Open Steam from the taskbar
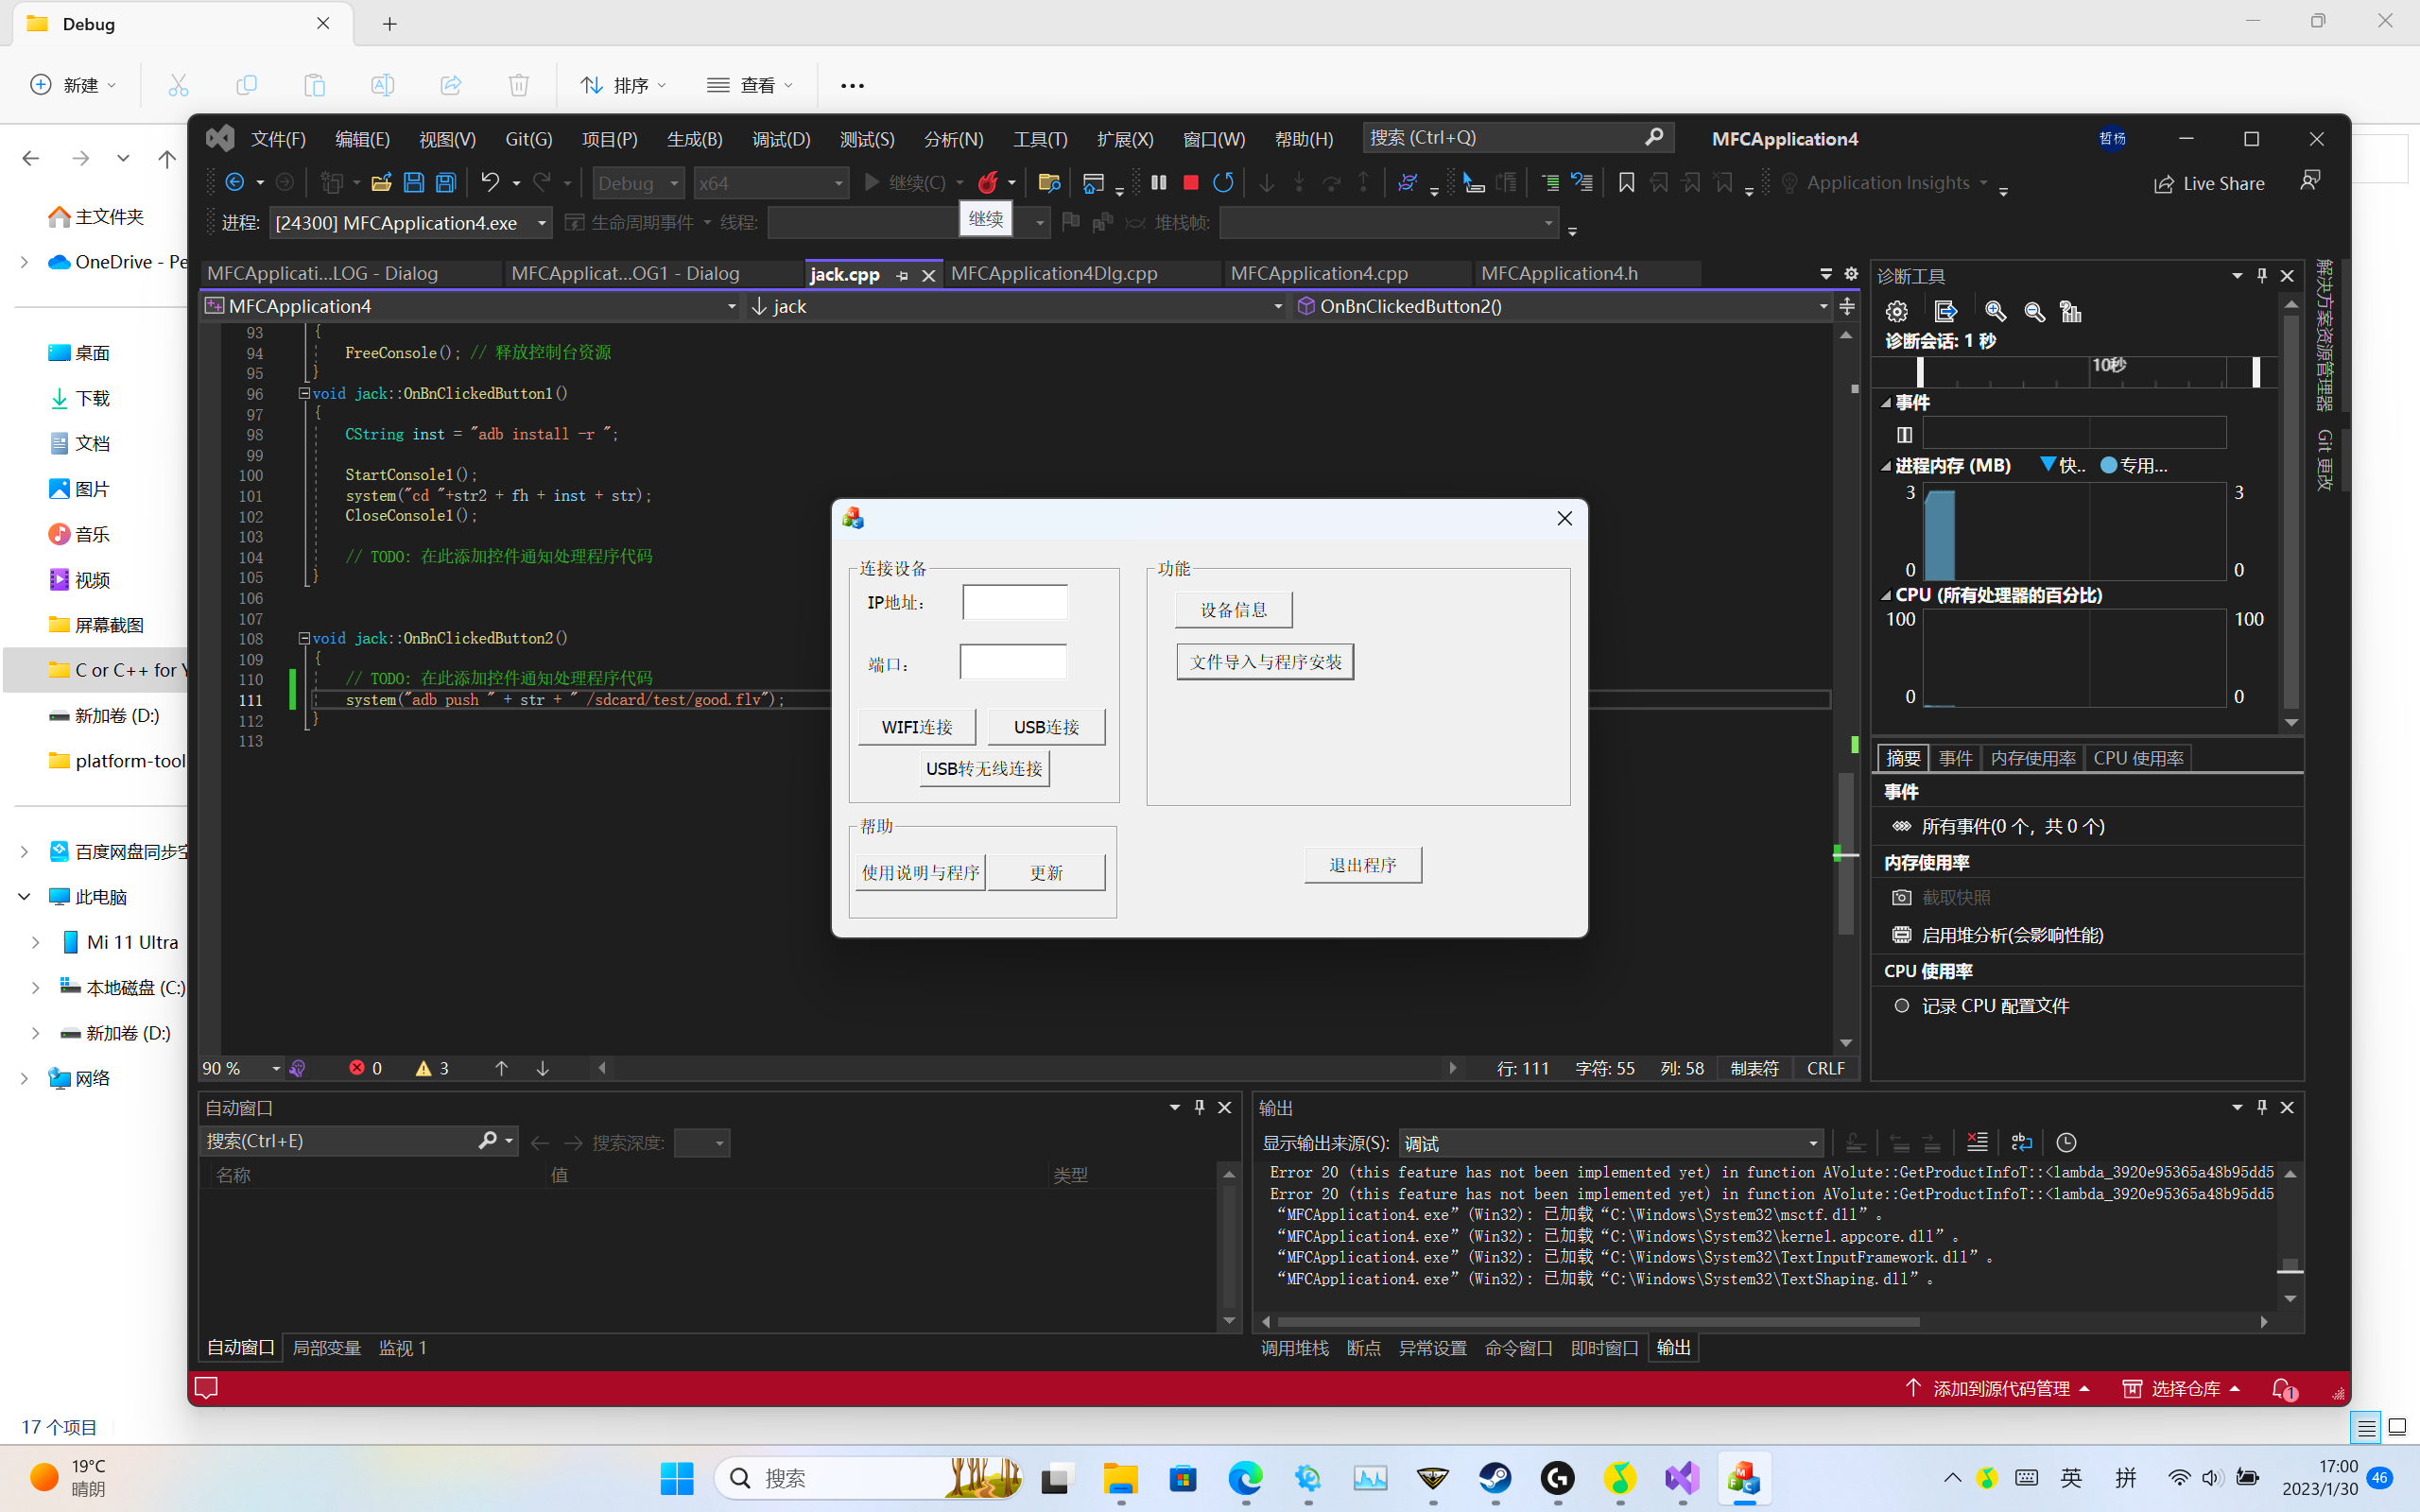The width and height of the screenshot is (2420, 1512). [x=1495, y=1478]
